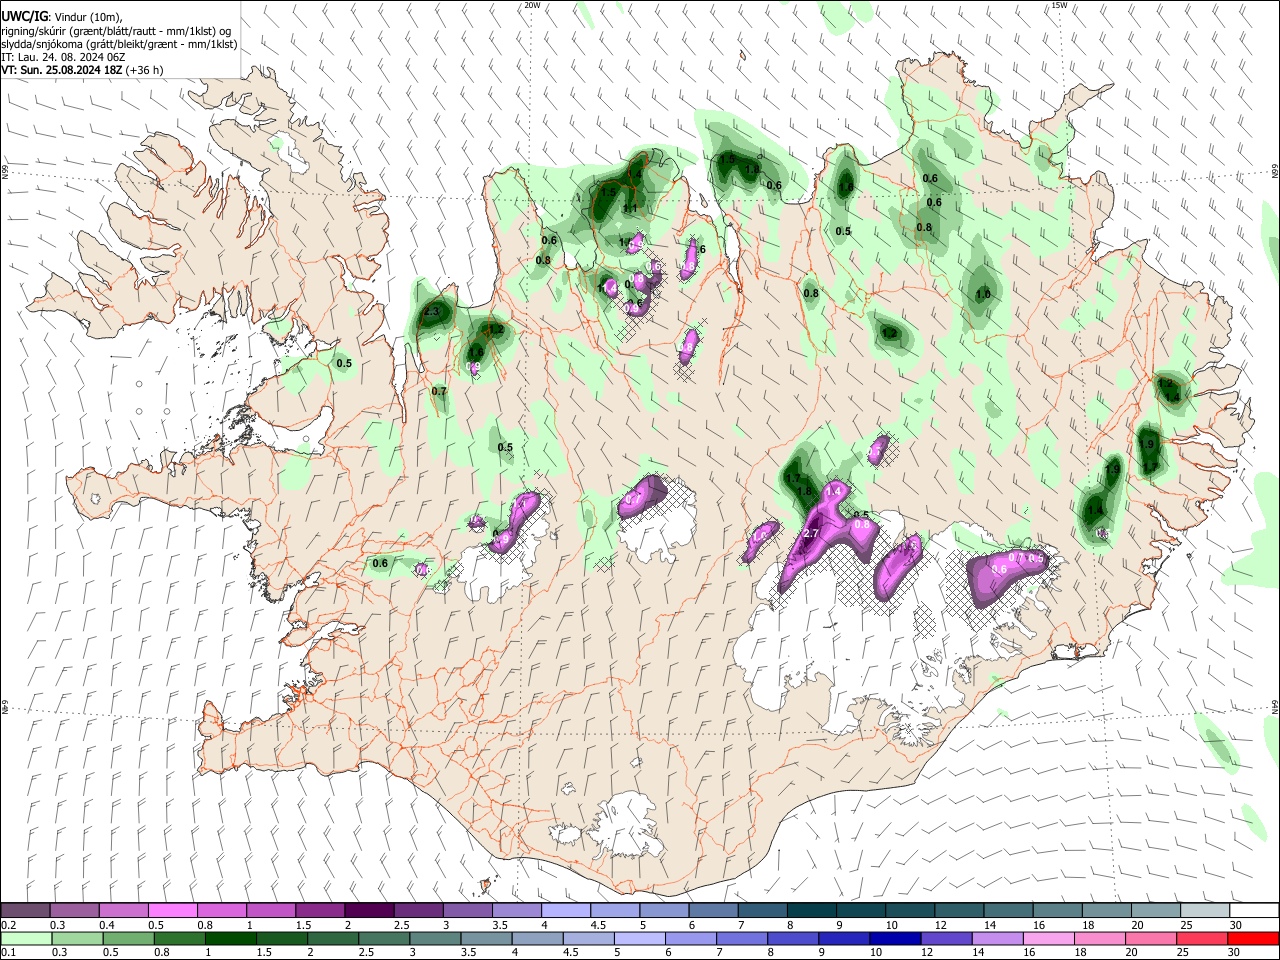Pick the bright red 30 mm rain swatch
This screenshot has height=960, width=1280.
point(1254,938)
